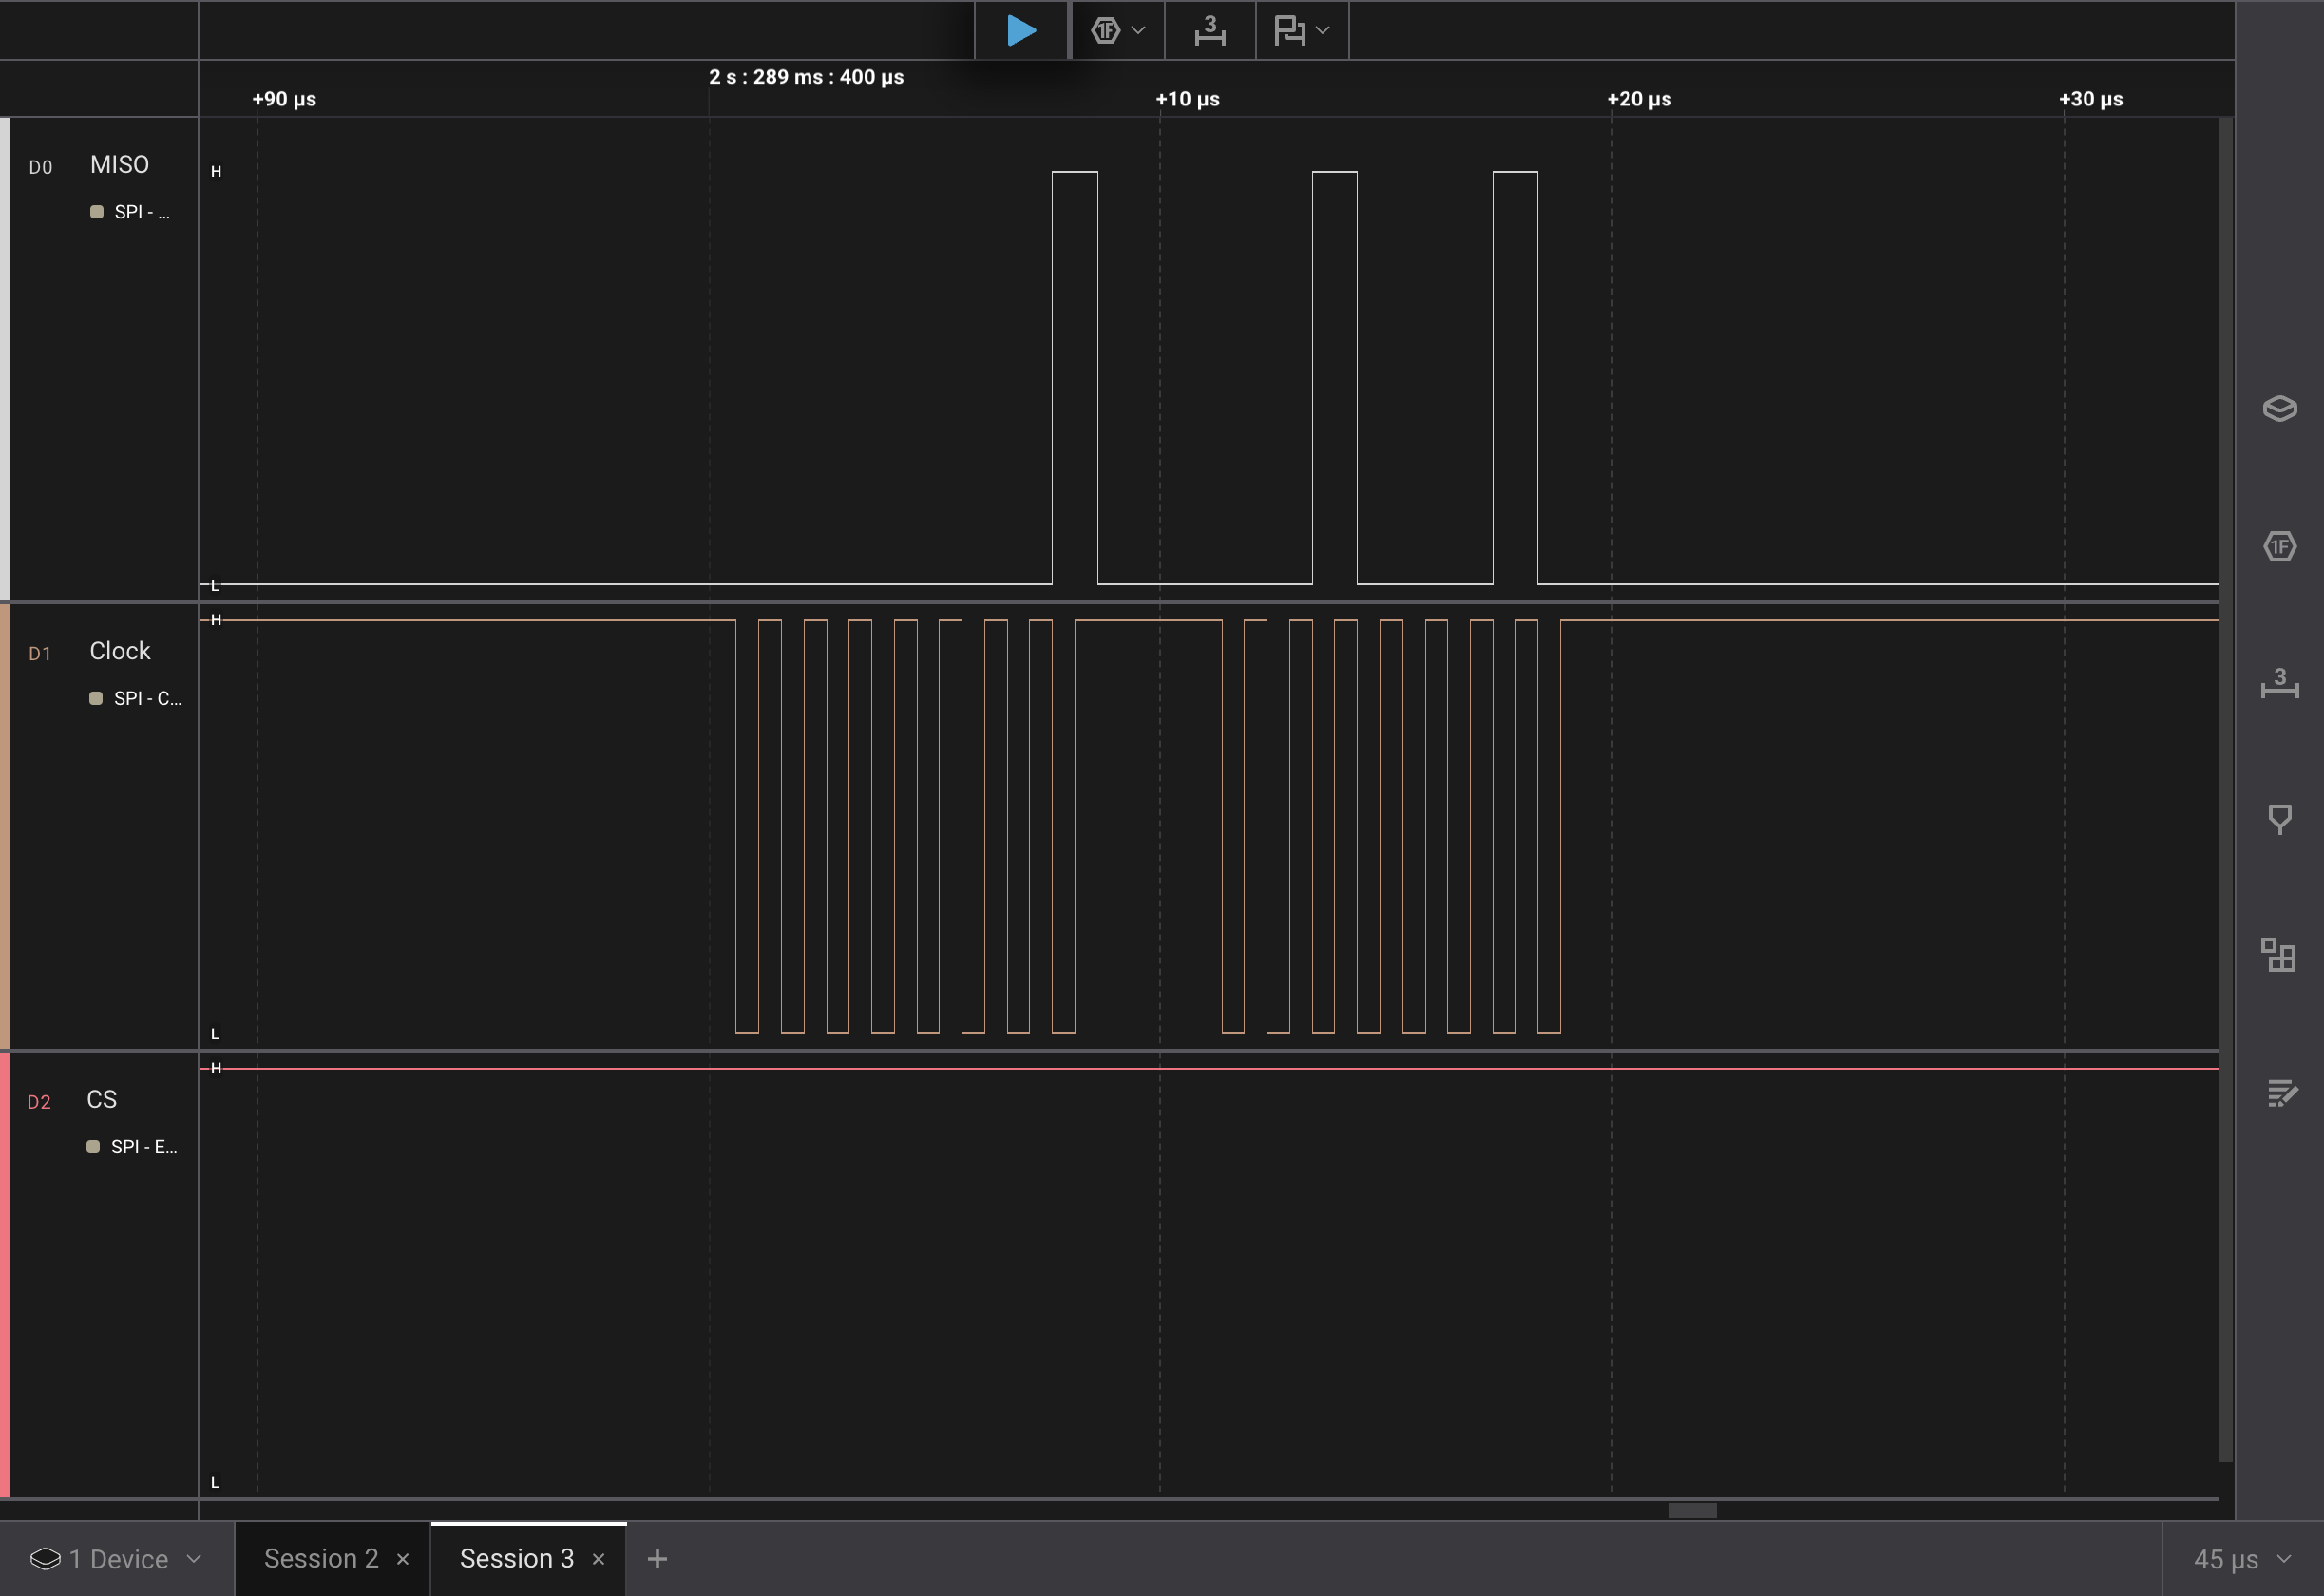Image resolution: width=2324 pixels, height=1596 pixels.
Task: Toggle the SPI analyzer badge on CS channel
Action: tap(131, 1146)
